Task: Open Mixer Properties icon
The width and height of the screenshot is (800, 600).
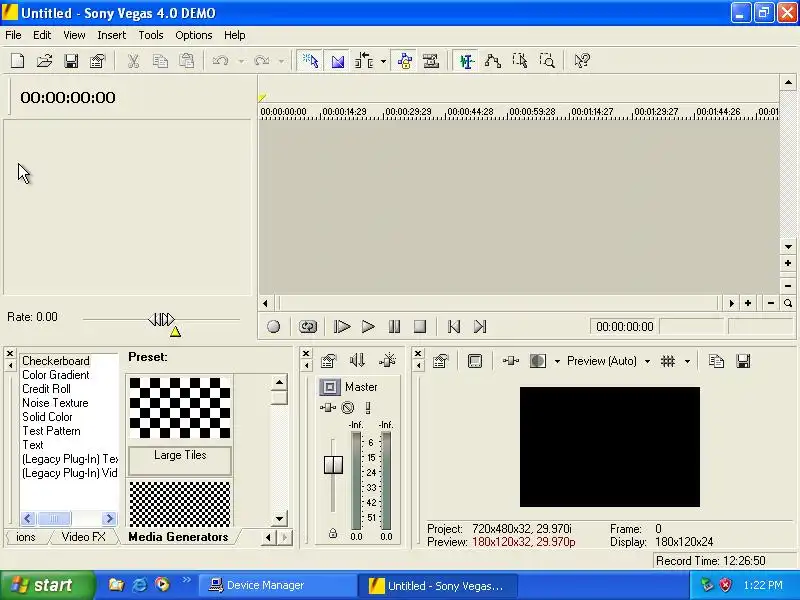Action: [329, 361]
